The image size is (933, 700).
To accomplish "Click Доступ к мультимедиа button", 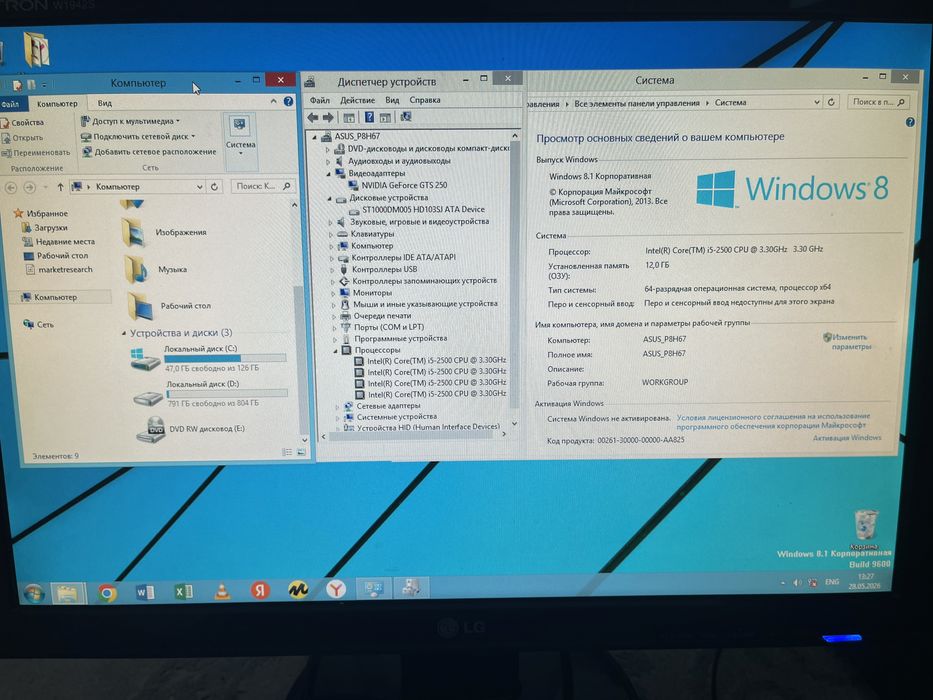I will click(x=130, y=121).
